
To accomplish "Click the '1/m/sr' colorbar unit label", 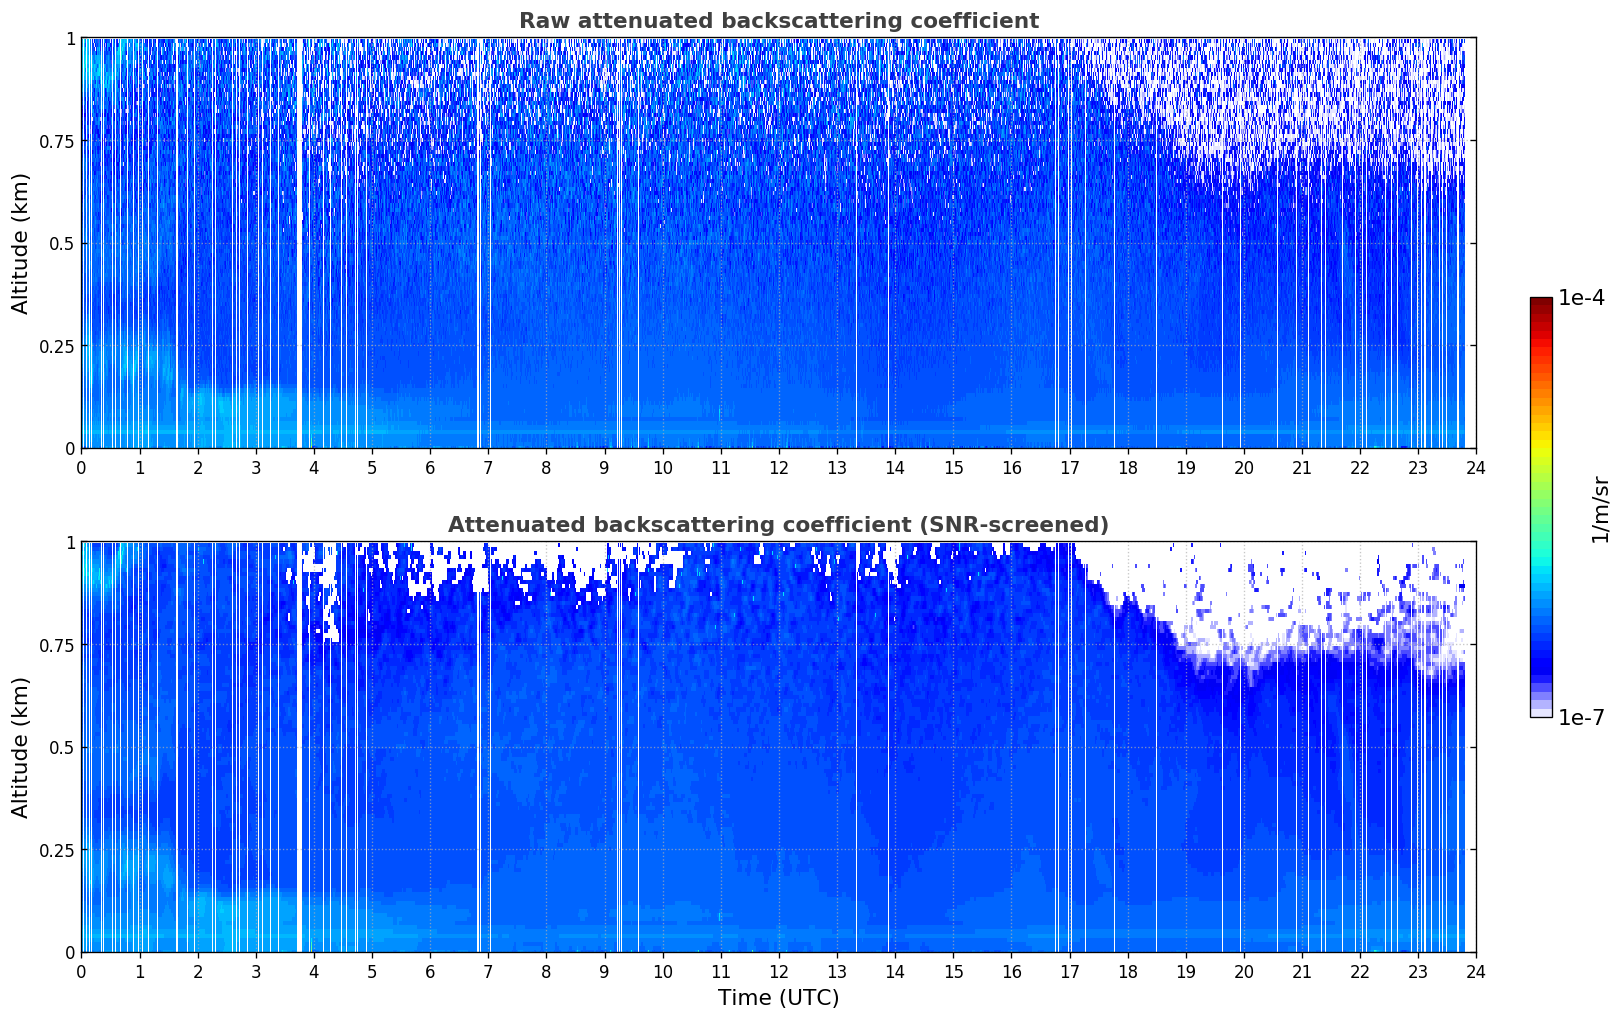I will 1600,509.
